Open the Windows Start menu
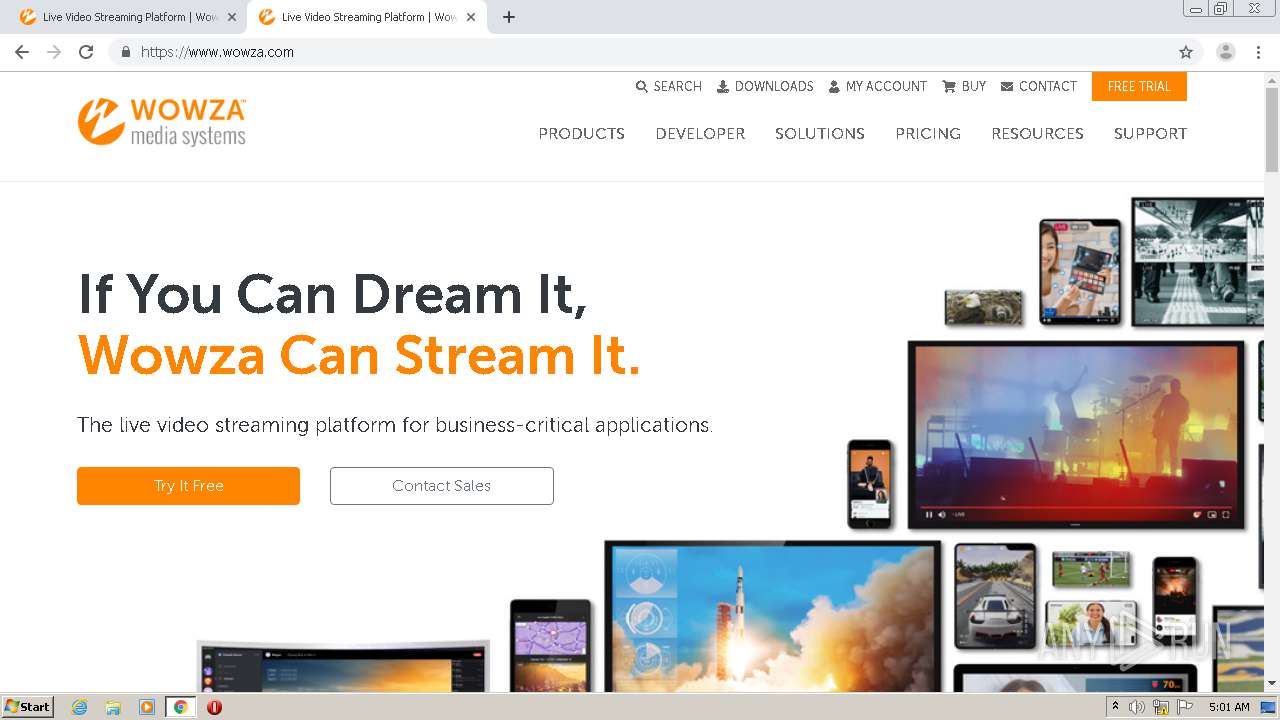The width and height of the screenshot is (1280, 720). point(27,707)
